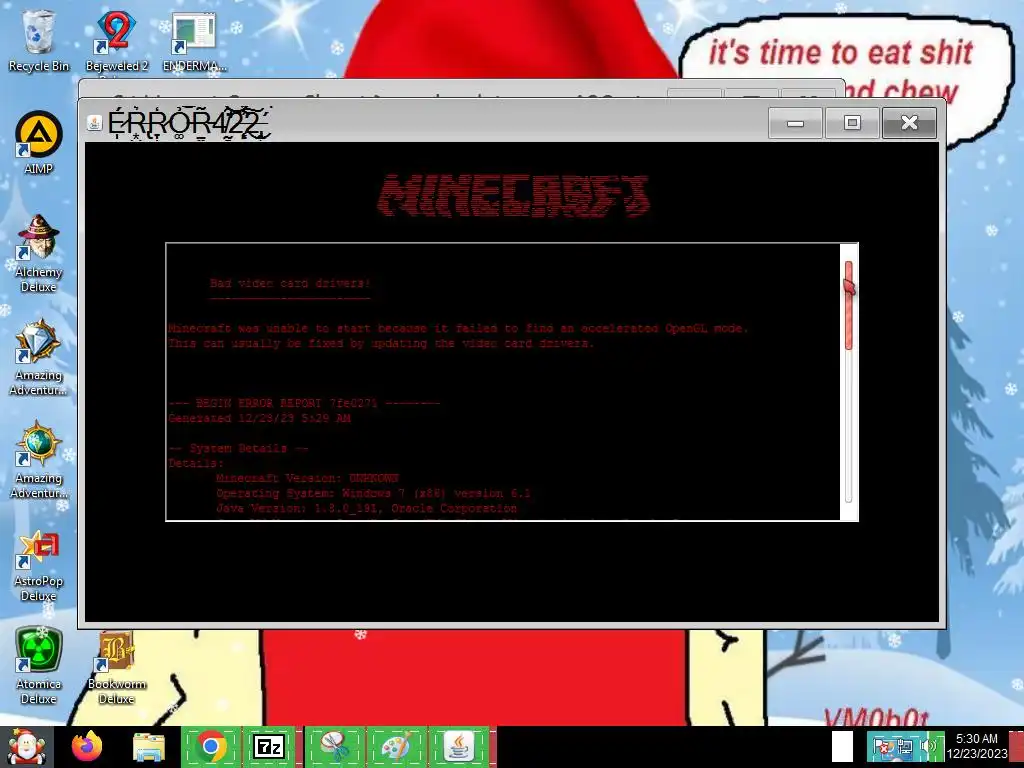
Task: Open the volume icon in the system tray
Action: coord(928,746)
